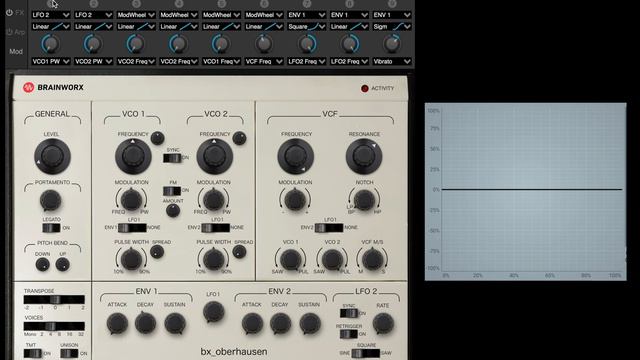Click the General Level large knob
640x360 pixels.
click(52, 156)
